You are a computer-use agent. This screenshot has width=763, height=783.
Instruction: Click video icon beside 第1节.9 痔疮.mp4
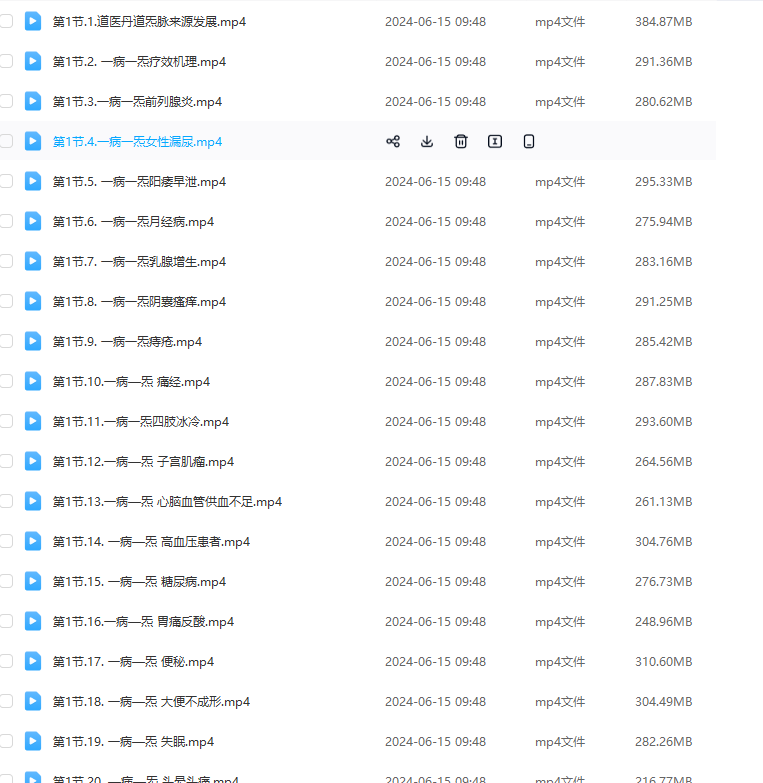pos(33,341)
